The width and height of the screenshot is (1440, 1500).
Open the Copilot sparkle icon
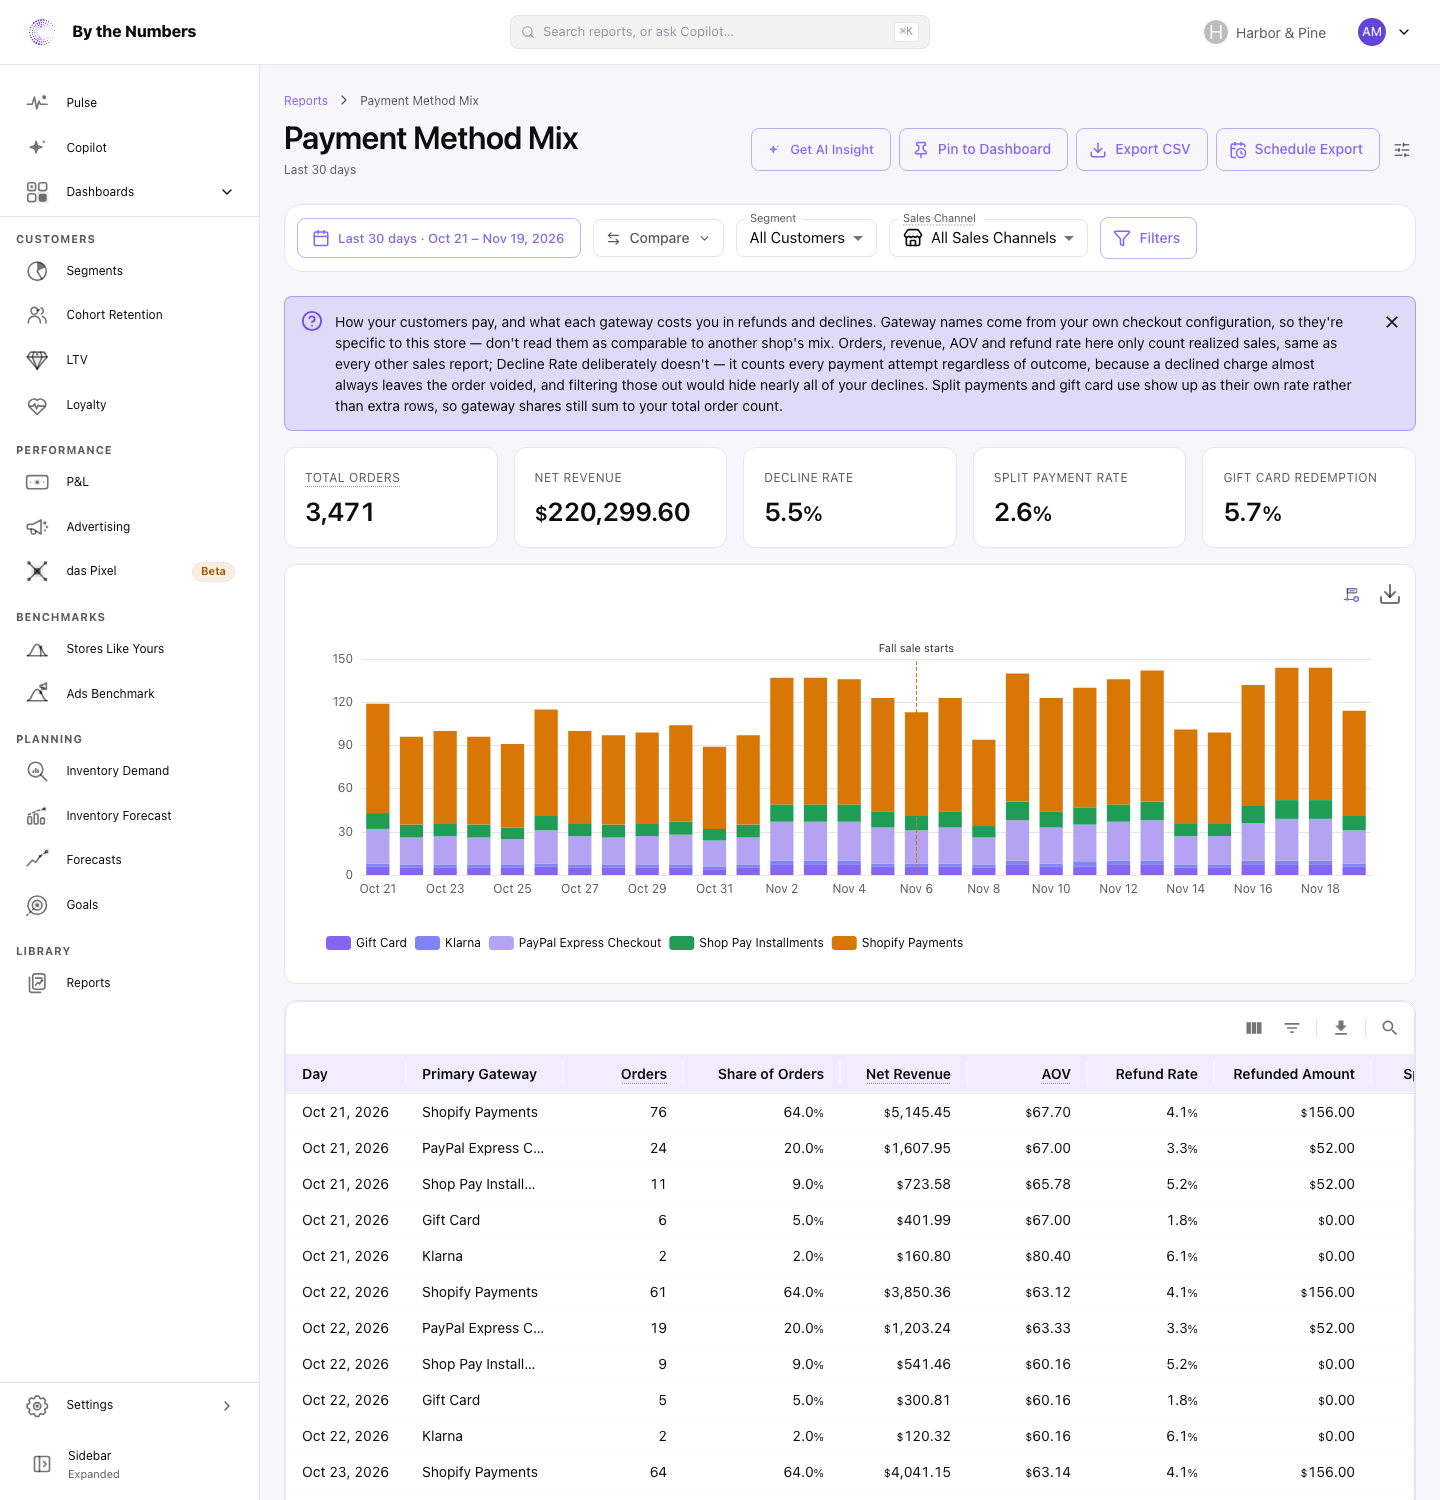tap(37, 147)
